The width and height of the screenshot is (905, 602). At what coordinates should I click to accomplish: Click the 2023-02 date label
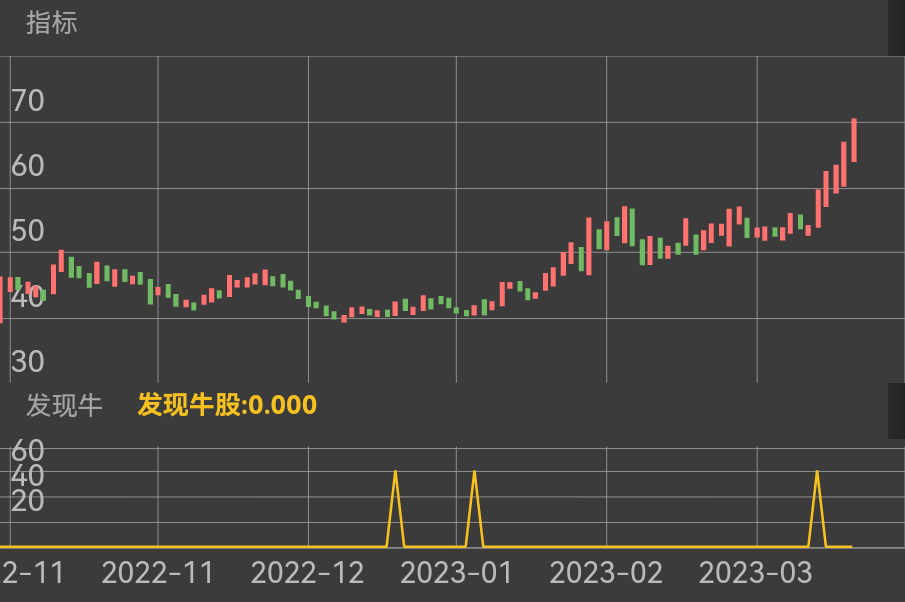click(x=608, y=574)
